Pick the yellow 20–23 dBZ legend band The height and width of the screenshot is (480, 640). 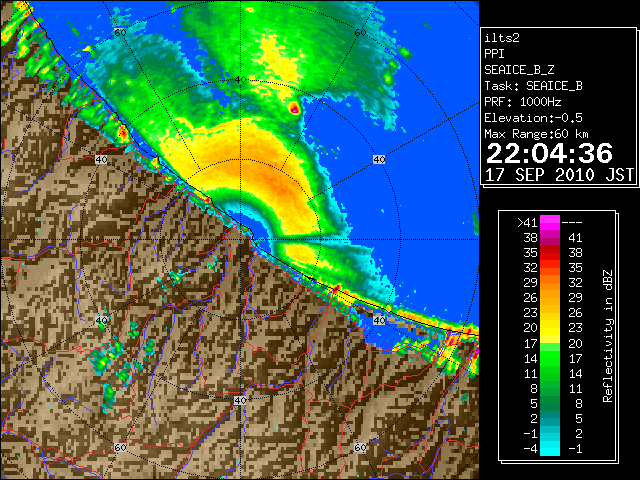(550, 328)
